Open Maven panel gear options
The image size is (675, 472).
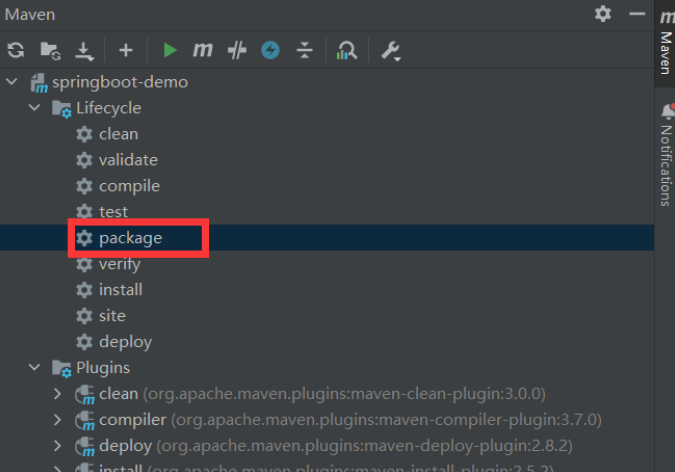[603, 14]
